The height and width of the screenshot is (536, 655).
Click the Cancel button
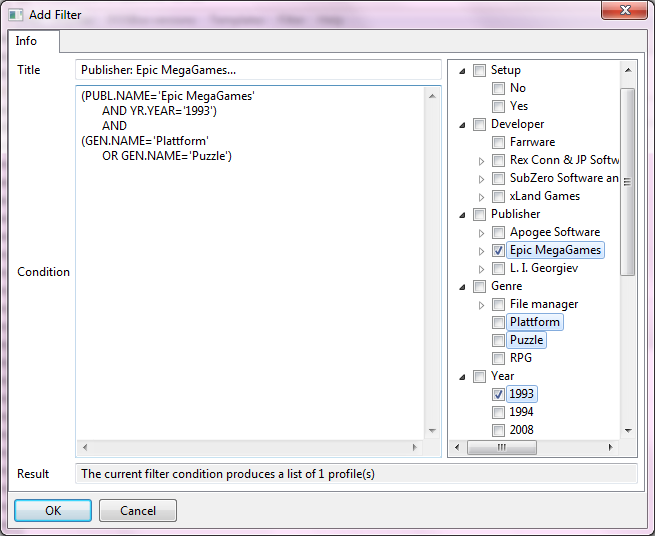point(138,511)
